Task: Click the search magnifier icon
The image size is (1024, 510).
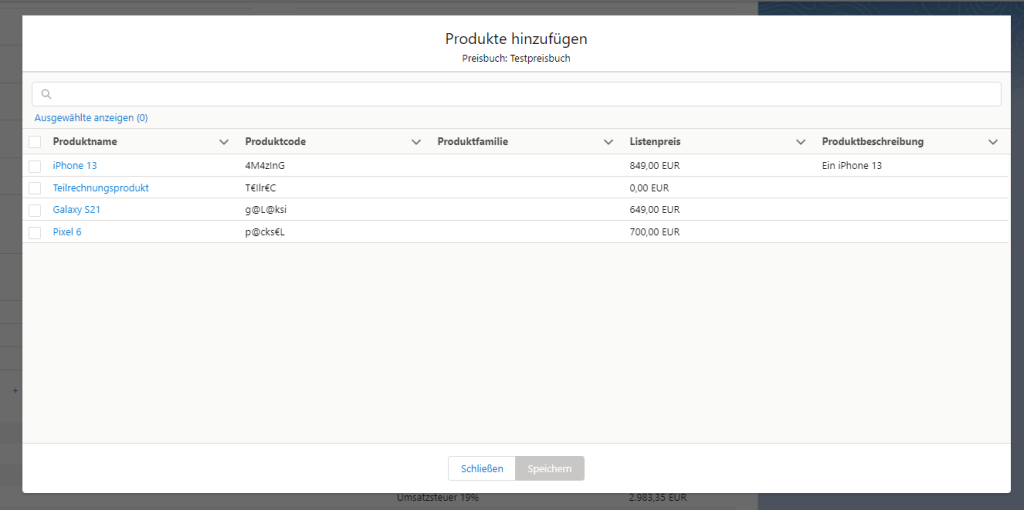Action: coord(46,95)
